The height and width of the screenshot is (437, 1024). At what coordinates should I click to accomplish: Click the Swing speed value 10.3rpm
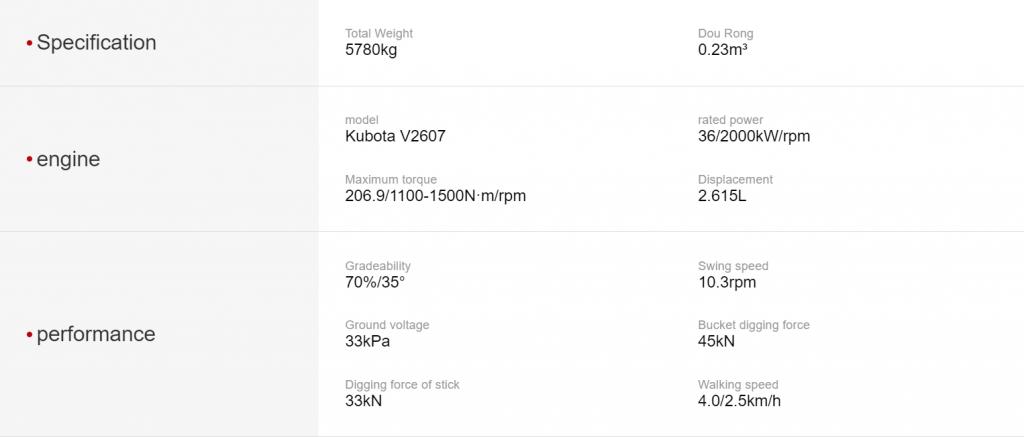[x=727, y=282]
